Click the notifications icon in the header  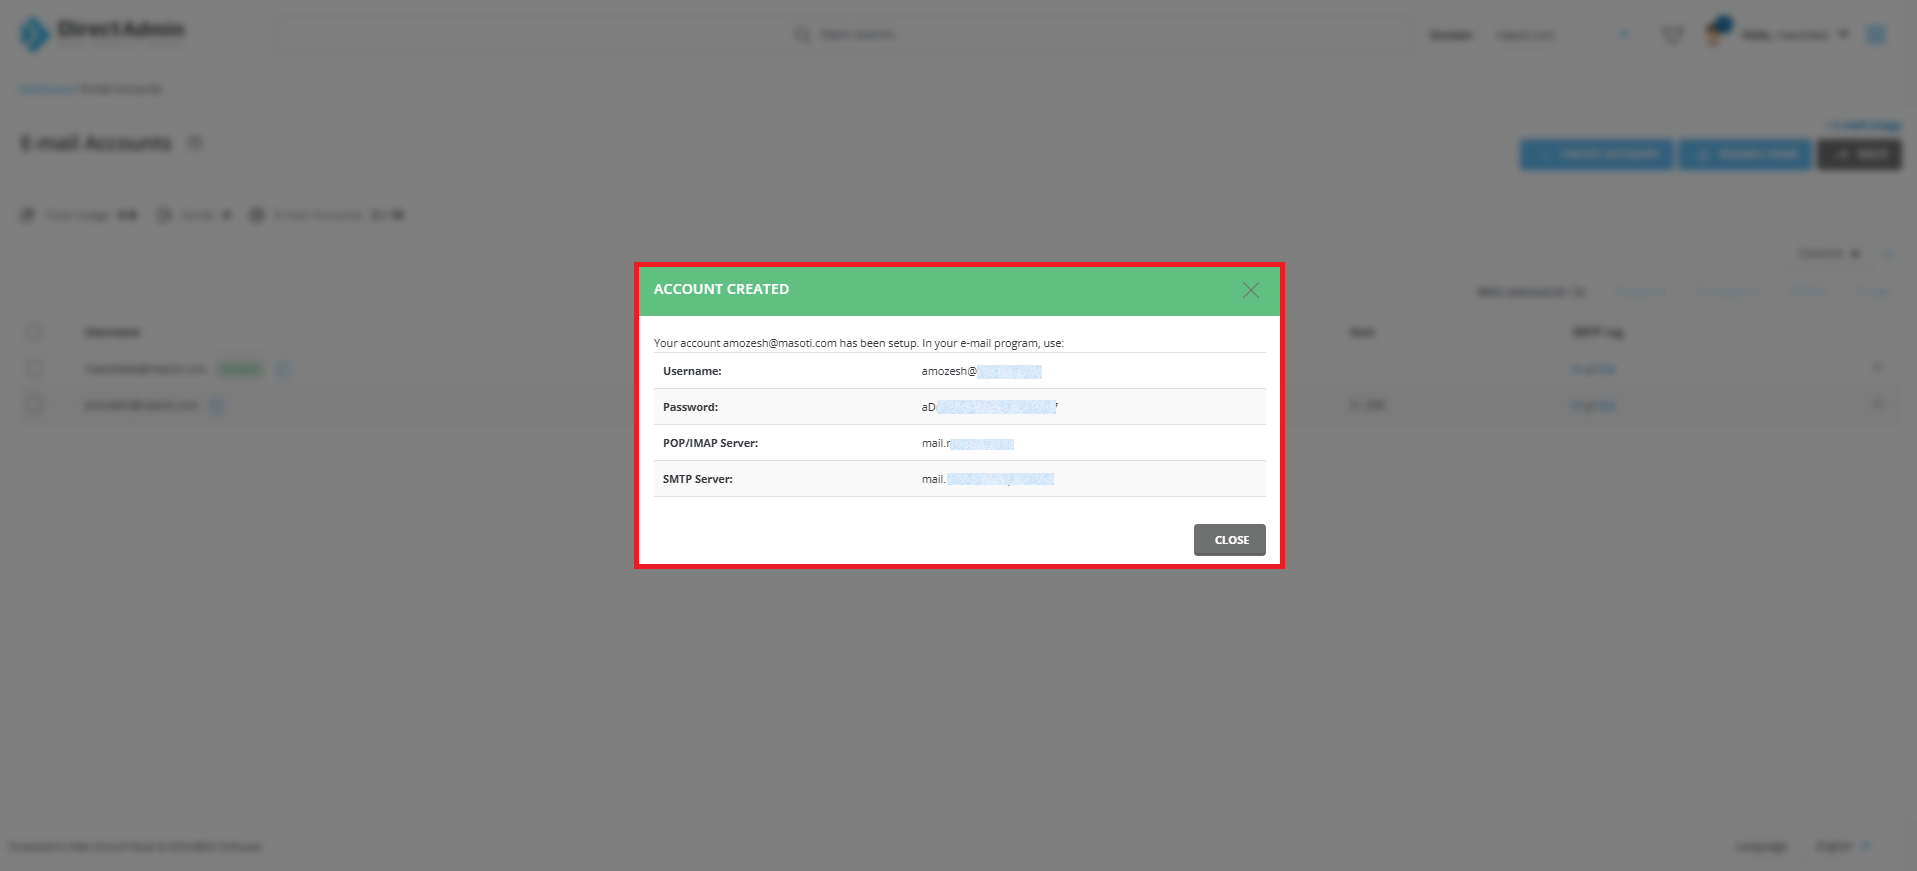(x=1671, y=35)
